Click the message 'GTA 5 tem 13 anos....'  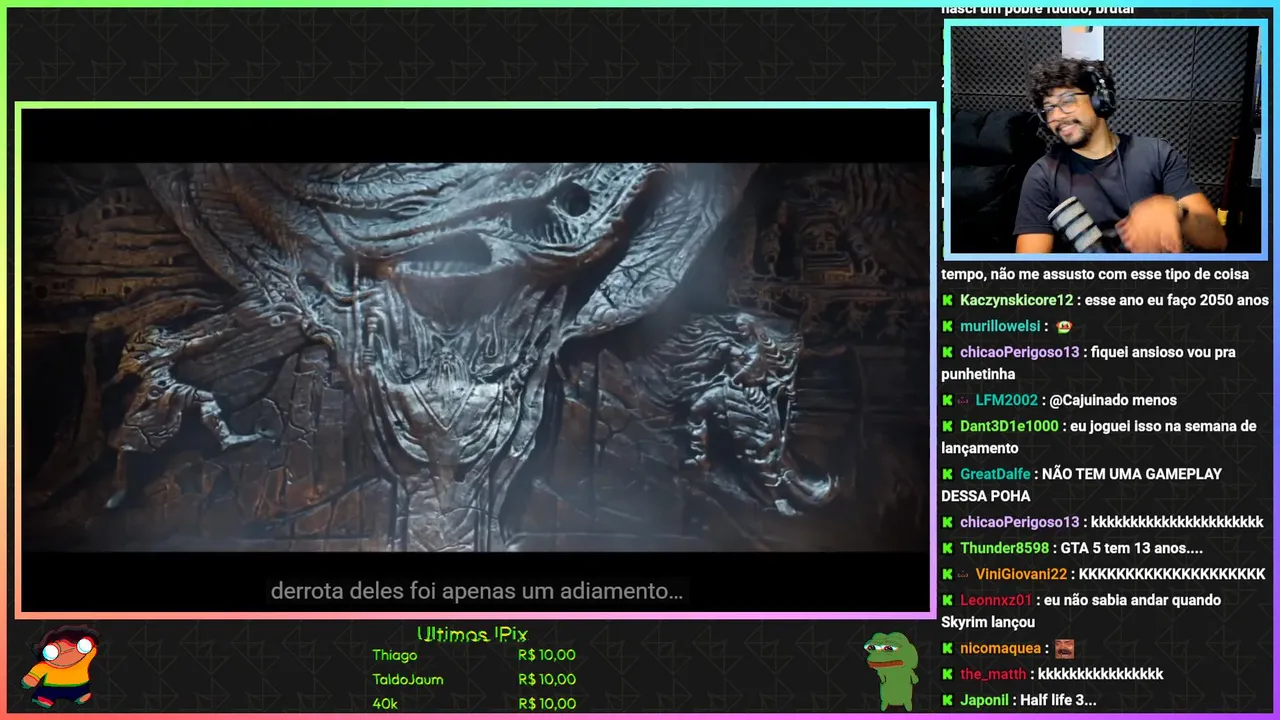(x=1131, y=548)
